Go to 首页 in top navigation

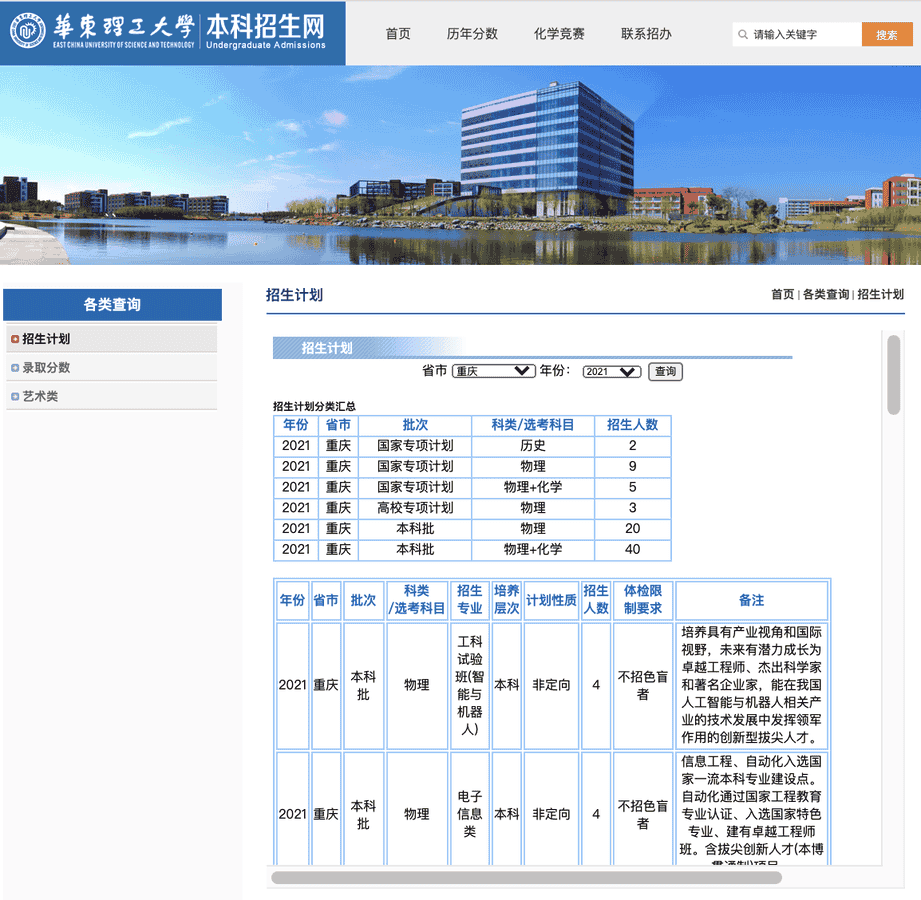[398, 34]
